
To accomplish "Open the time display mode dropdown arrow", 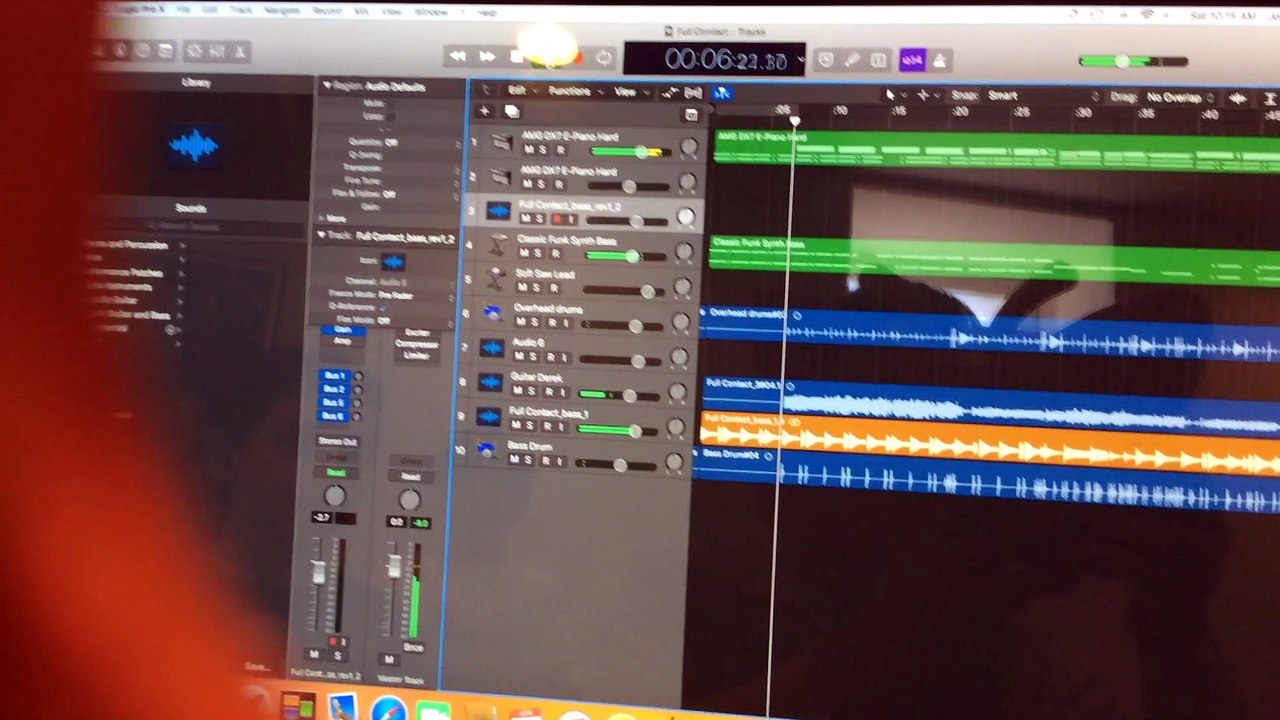I will (x=801, y=60).
